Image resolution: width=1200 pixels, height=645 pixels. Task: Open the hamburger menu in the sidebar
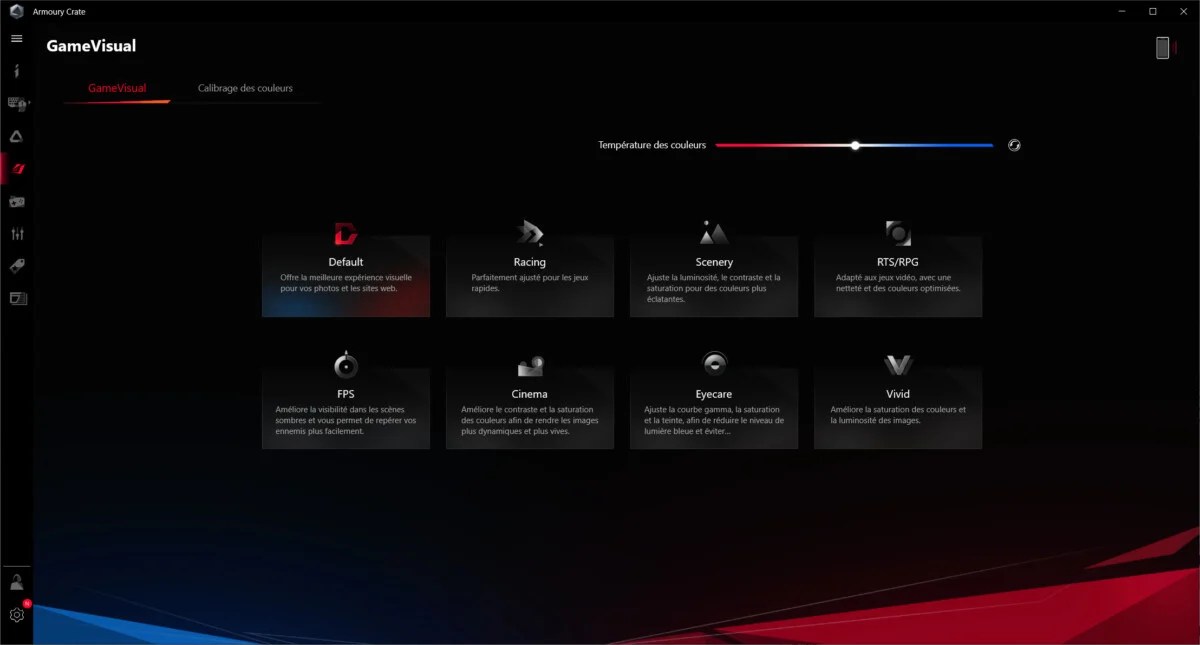coord(16,38)
